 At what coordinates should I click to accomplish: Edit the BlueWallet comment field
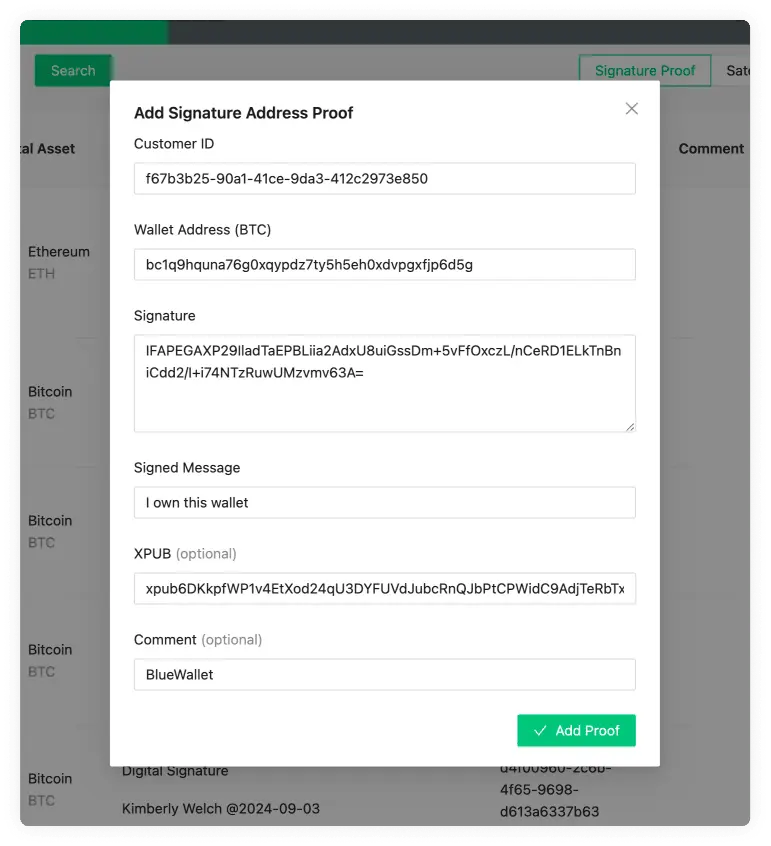[384, 674]
